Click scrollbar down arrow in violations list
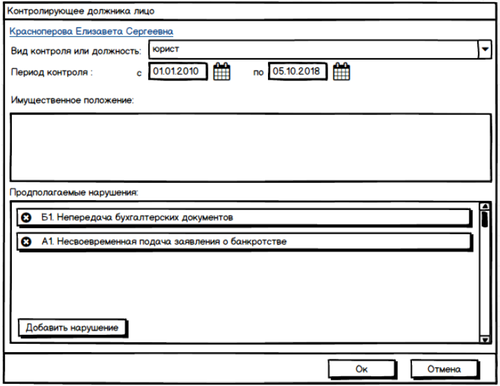The image size is (500, 386). tap(485, 340)
